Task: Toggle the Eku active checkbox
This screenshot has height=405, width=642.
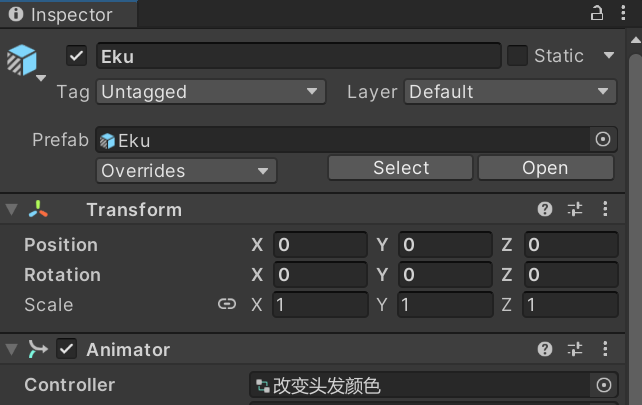Action: coord(77,56)
